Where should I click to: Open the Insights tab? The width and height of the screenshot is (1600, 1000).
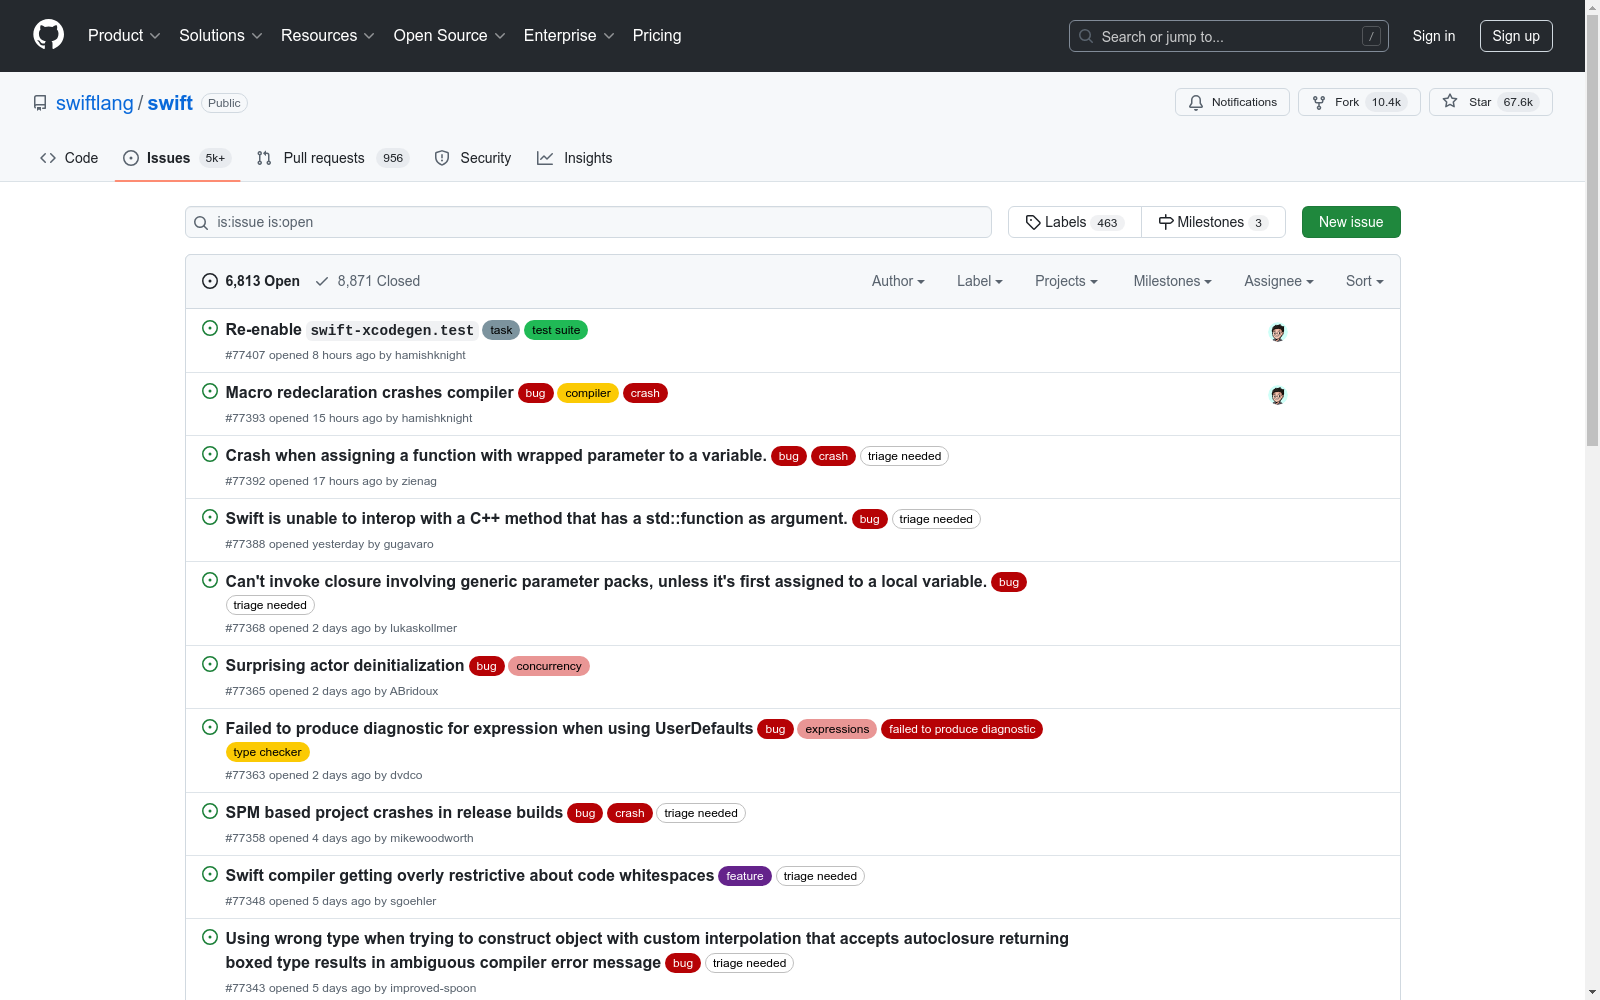pyautogui.click(x=575, y=158)
